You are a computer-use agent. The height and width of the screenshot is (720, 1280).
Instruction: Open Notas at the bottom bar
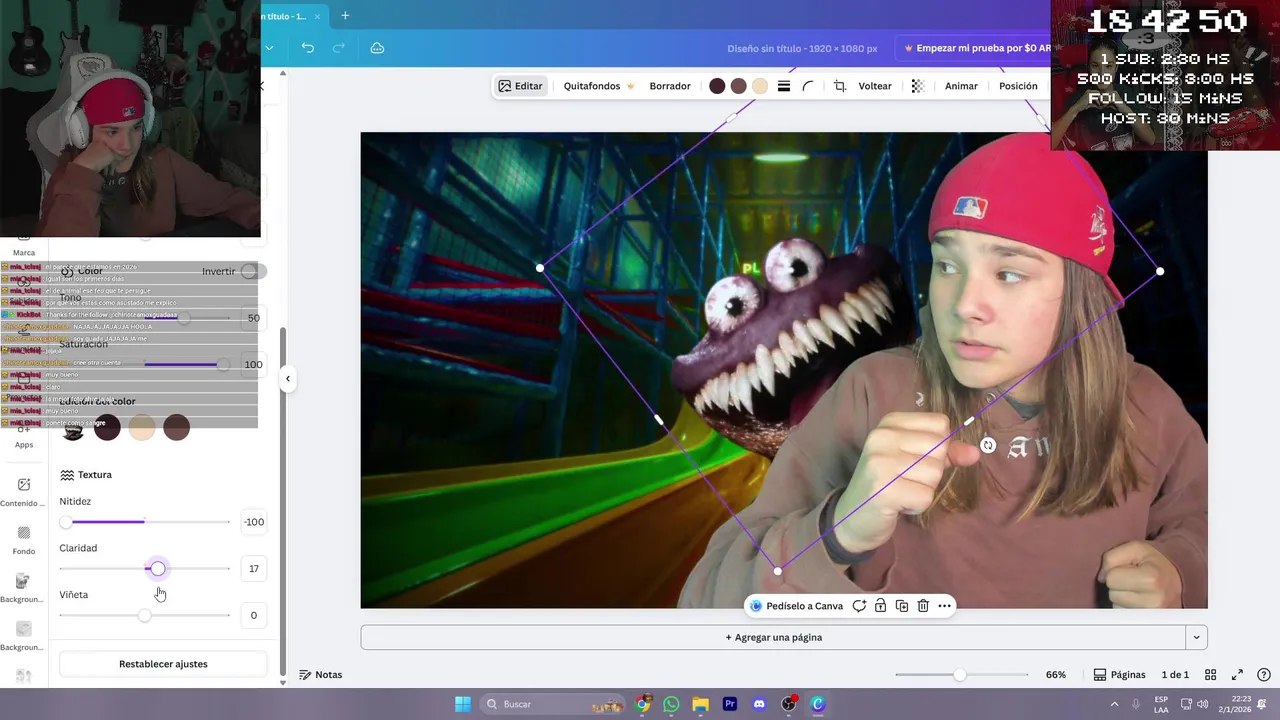[x=320, y=675]
